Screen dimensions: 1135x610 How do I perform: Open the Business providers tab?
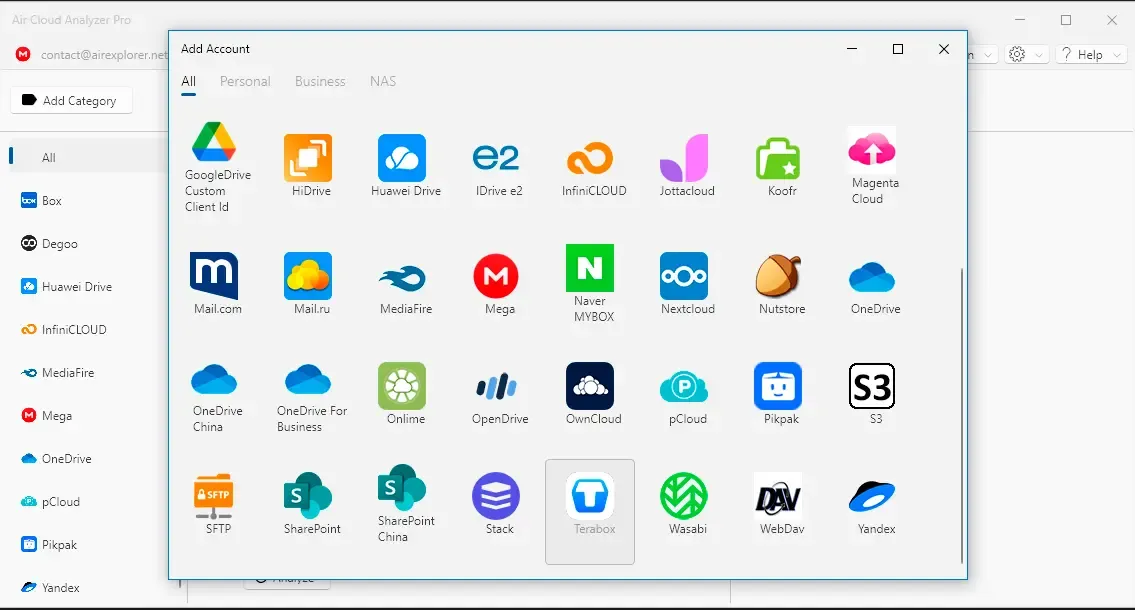tap(320, 82)
